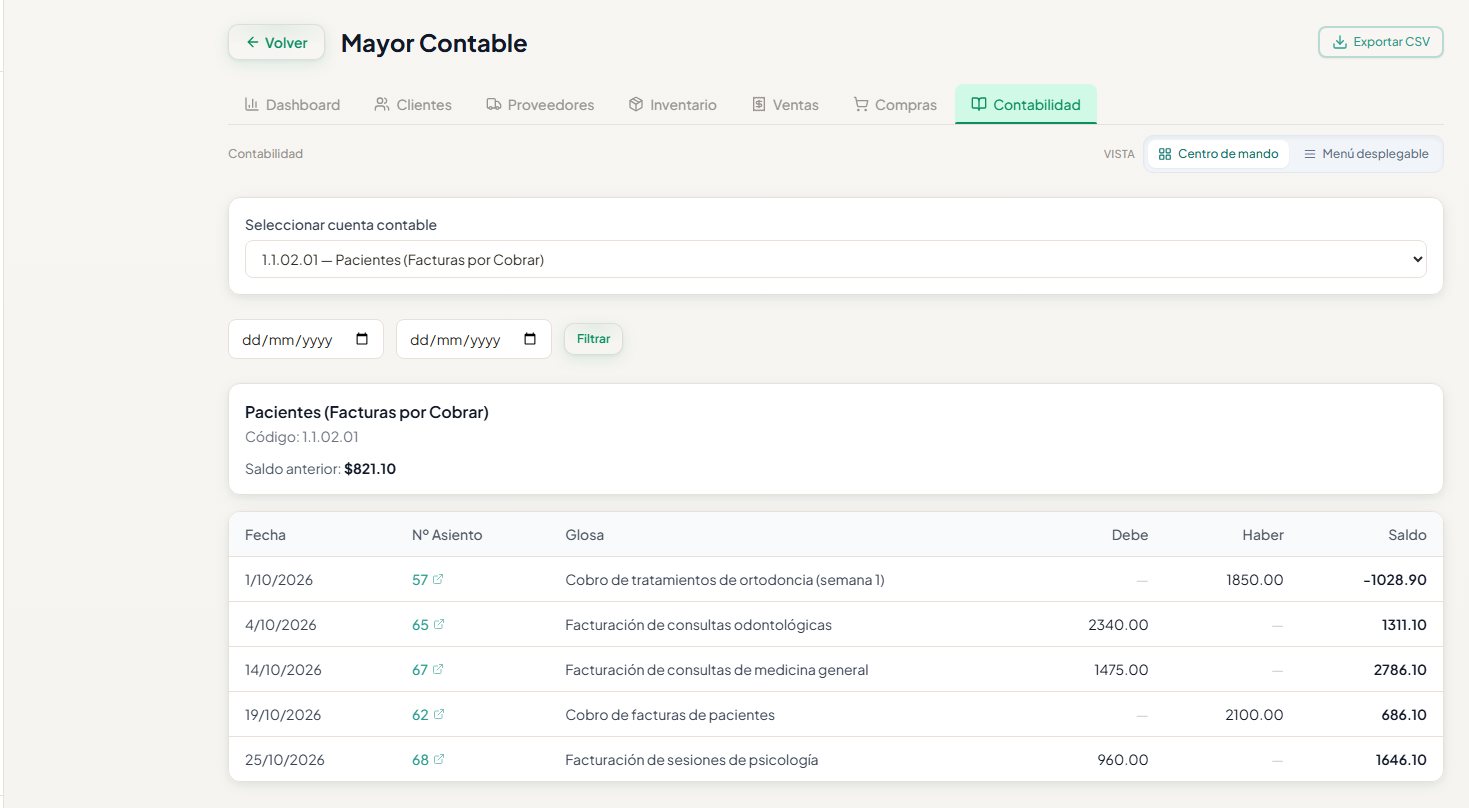Screen dimensions: 1469x808
Task: Click the back arrow icon in Volver
Action: point(252,43)
